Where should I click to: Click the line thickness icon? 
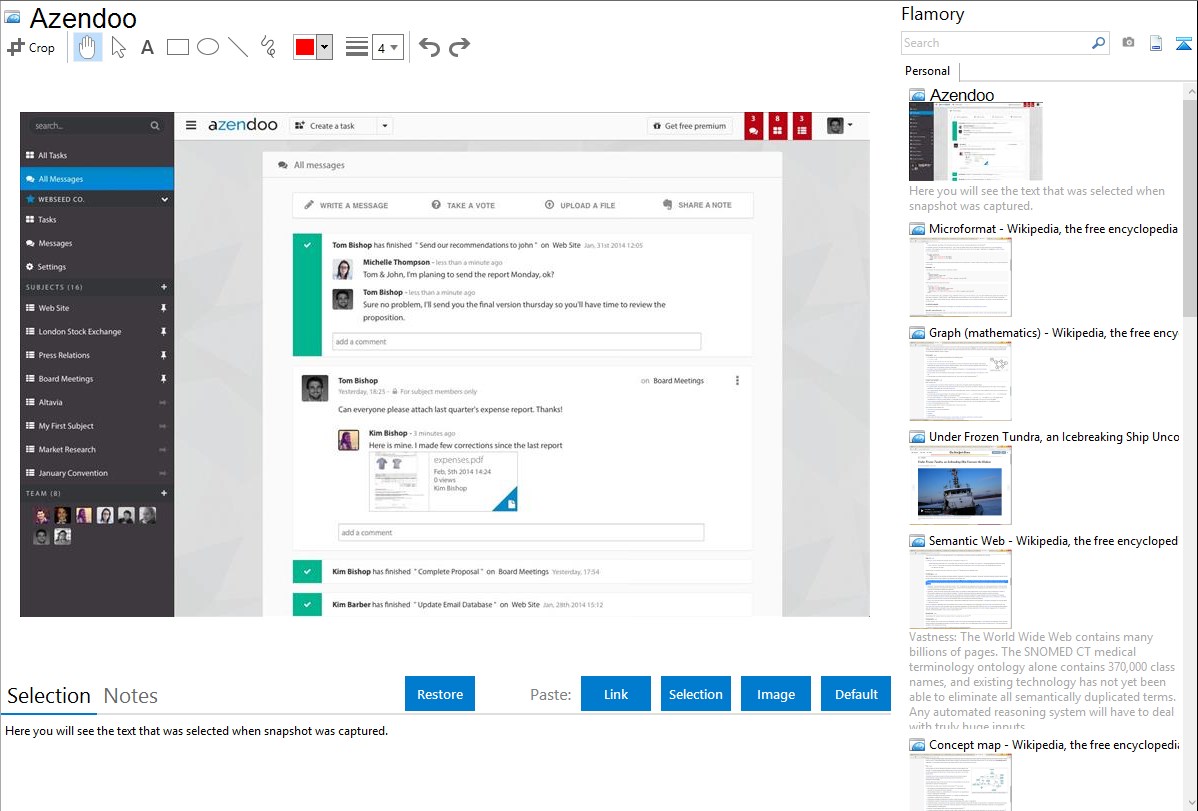357,47
